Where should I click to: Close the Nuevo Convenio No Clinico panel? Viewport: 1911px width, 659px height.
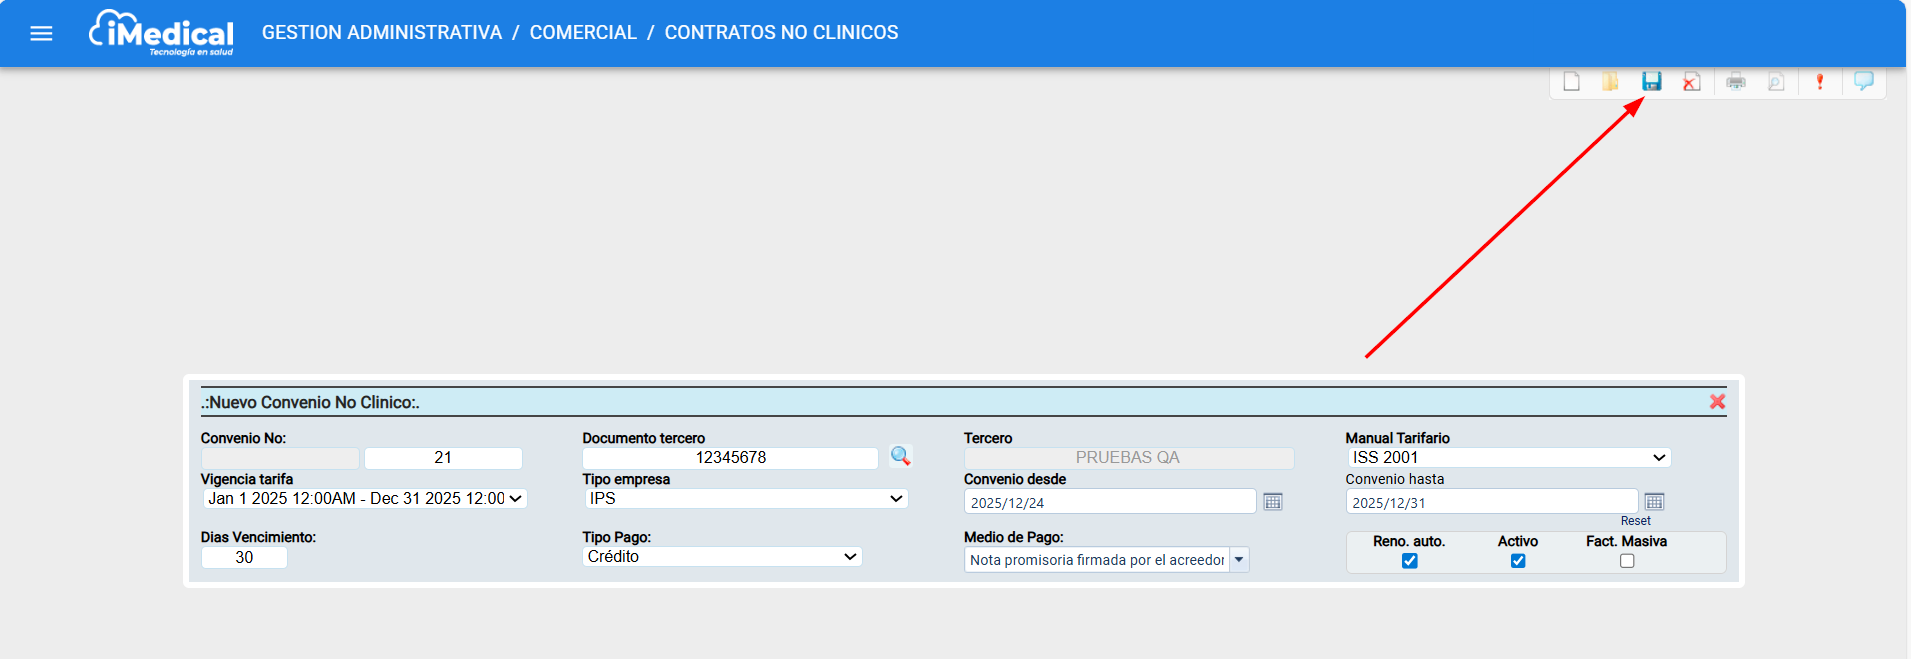(1717, 401)
